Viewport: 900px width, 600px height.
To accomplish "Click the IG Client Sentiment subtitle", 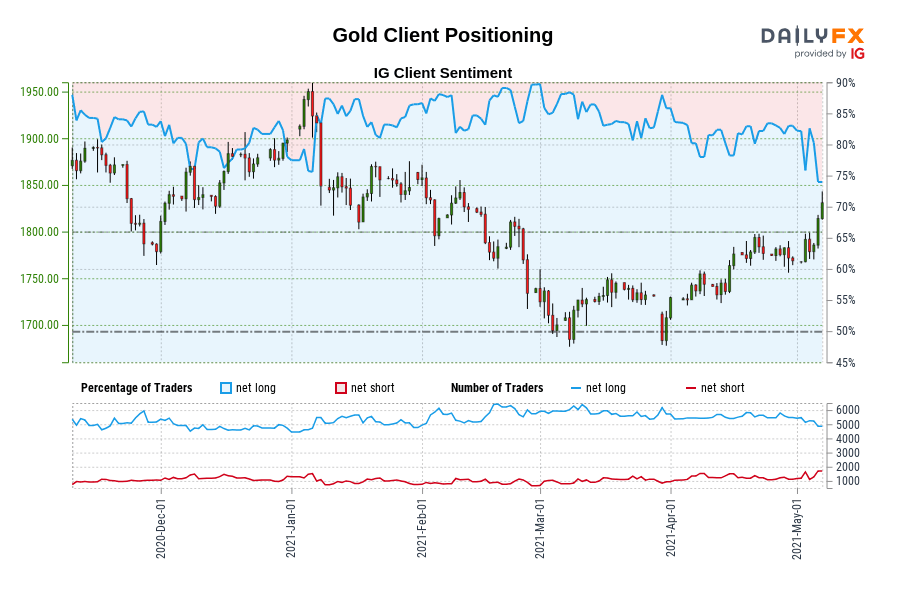I will 443,73.
